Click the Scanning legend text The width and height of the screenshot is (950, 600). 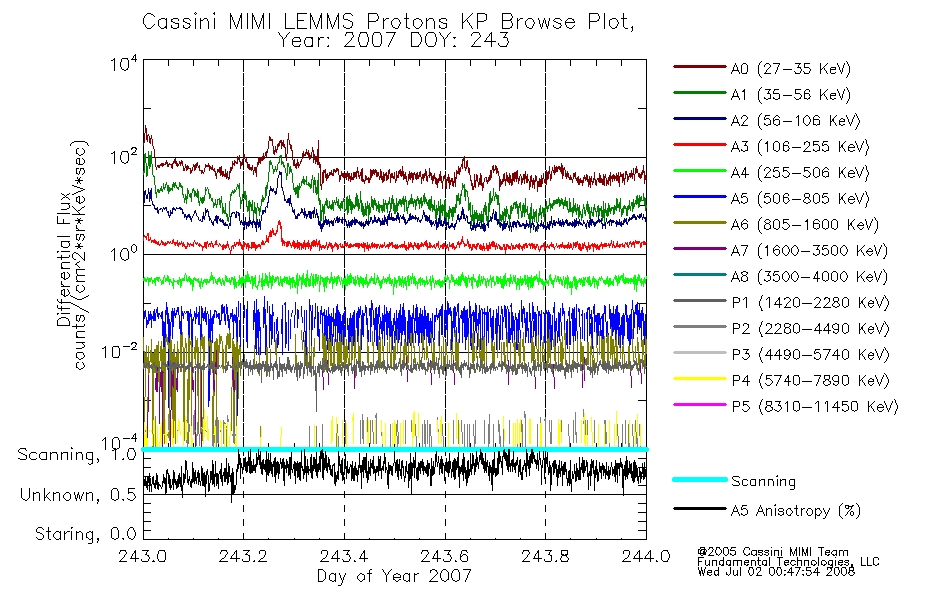[x=763, y=482]
